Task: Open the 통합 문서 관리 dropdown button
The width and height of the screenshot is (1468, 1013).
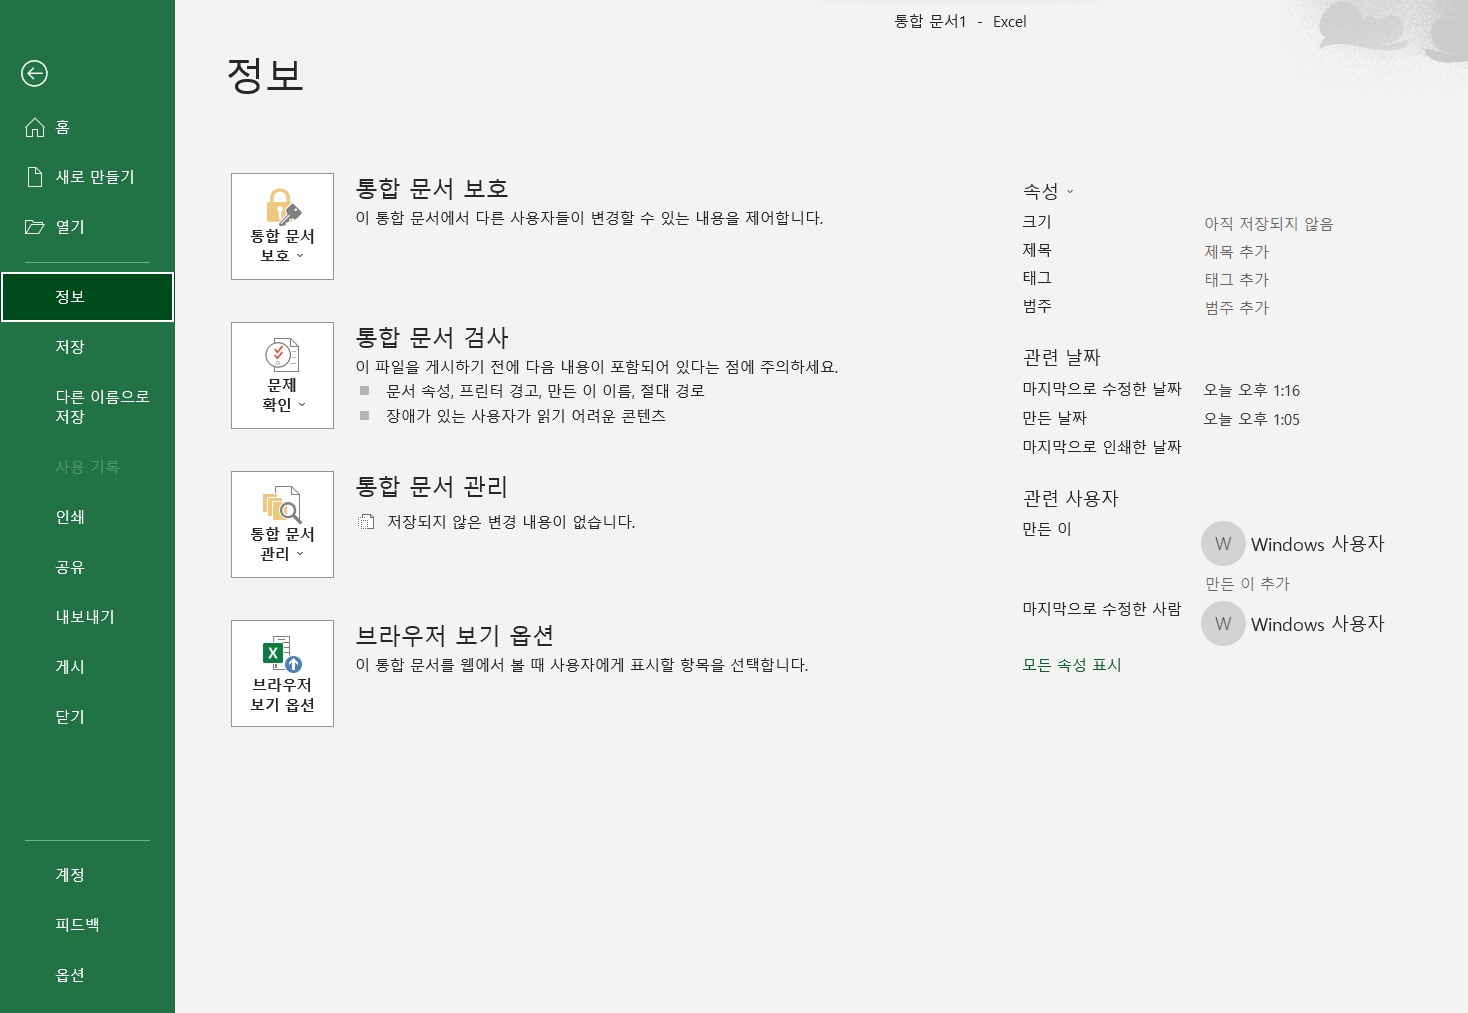Action: coord(282,524)
